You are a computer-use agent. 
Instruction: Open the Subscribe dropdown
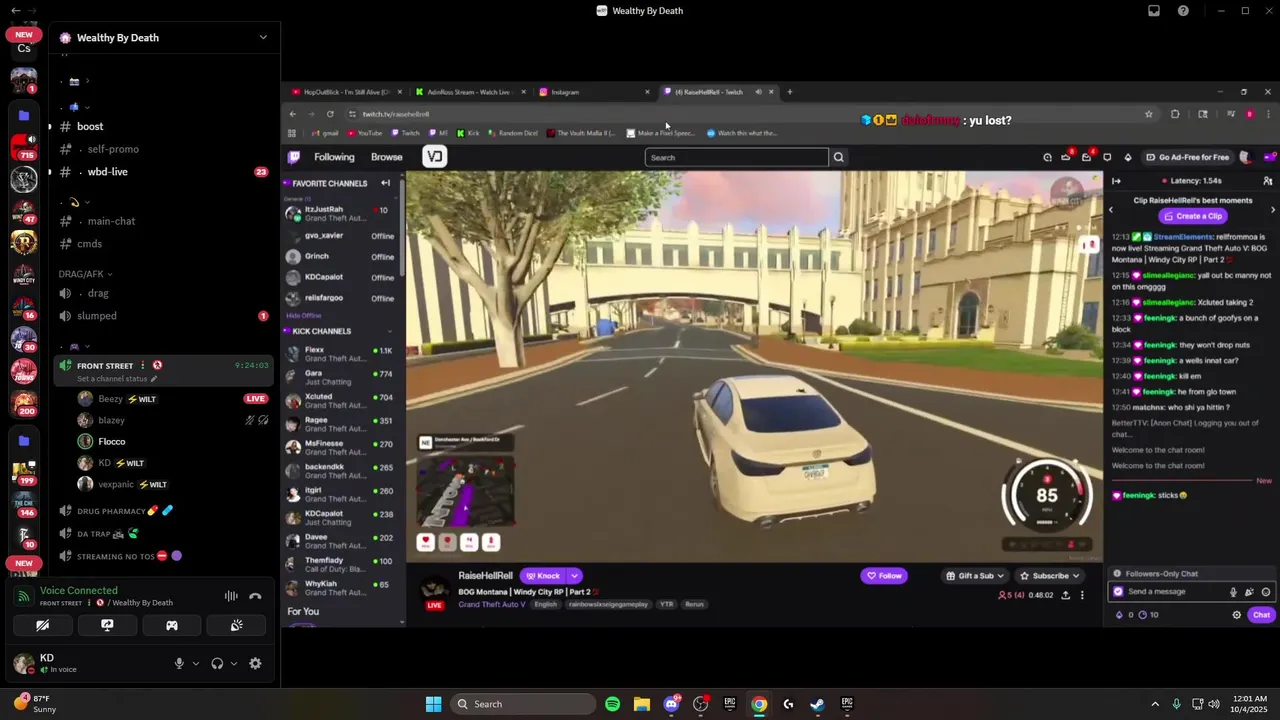click(x=1050, y=576)
